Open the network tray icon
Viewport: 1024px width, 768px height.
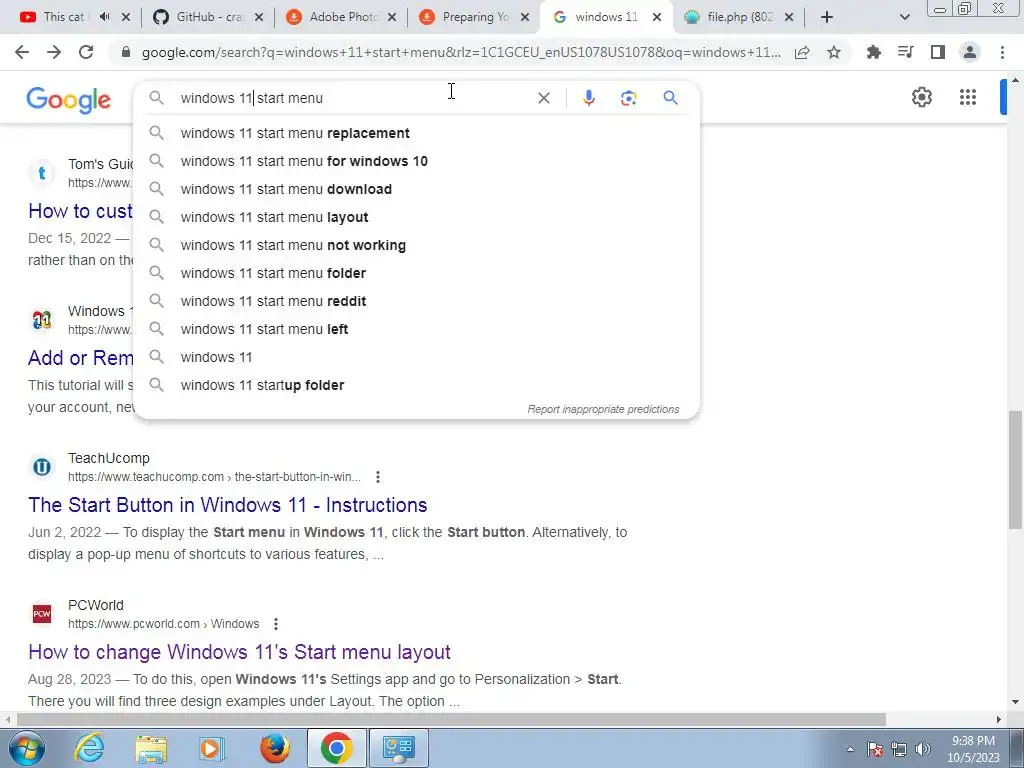point(899,749)
